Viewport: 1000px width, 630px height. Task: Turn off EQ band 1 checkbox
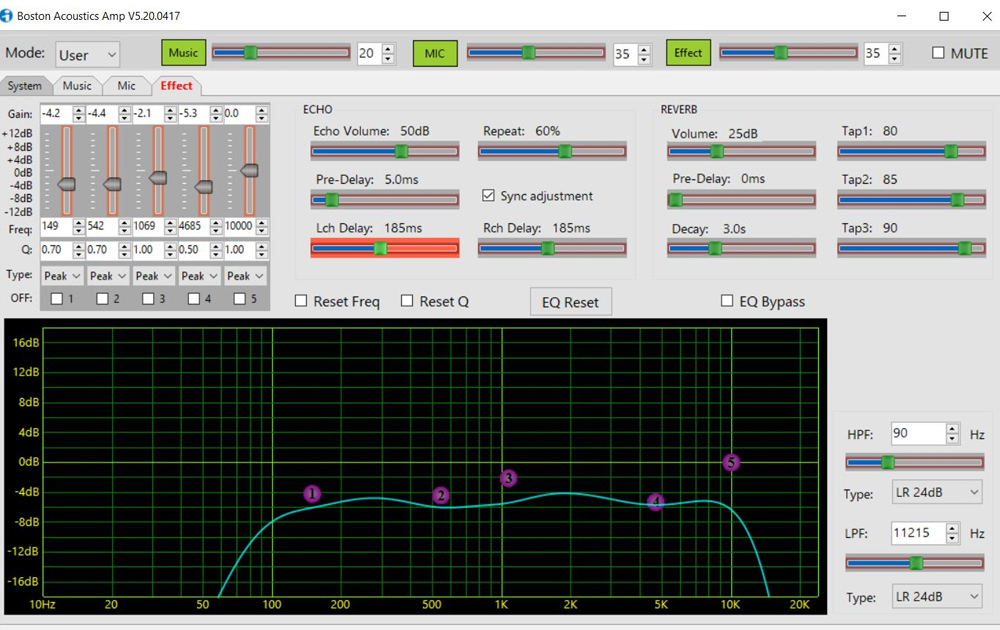57,298
